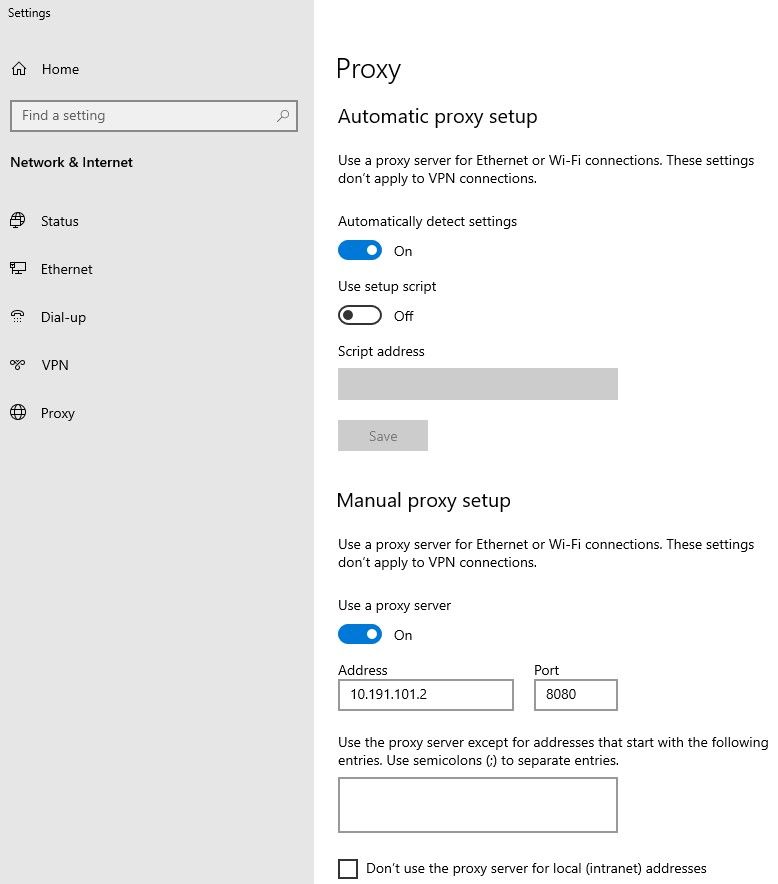Click the Status globe icon
The height and width of the screenshot is (884, 778).
pos(17,221)
